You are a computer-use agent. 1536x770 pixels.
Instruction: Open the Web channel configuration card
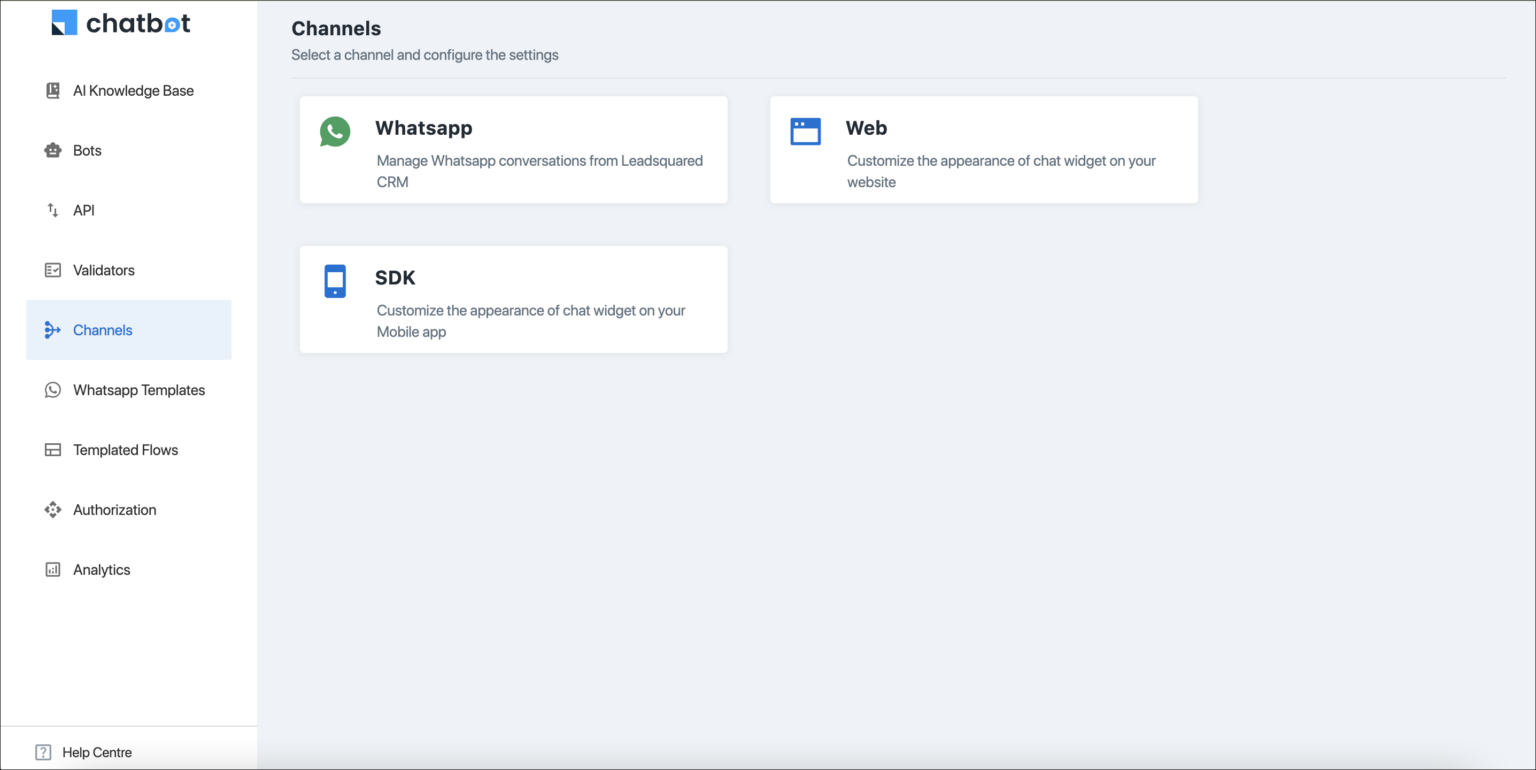[x=983, y=150]
